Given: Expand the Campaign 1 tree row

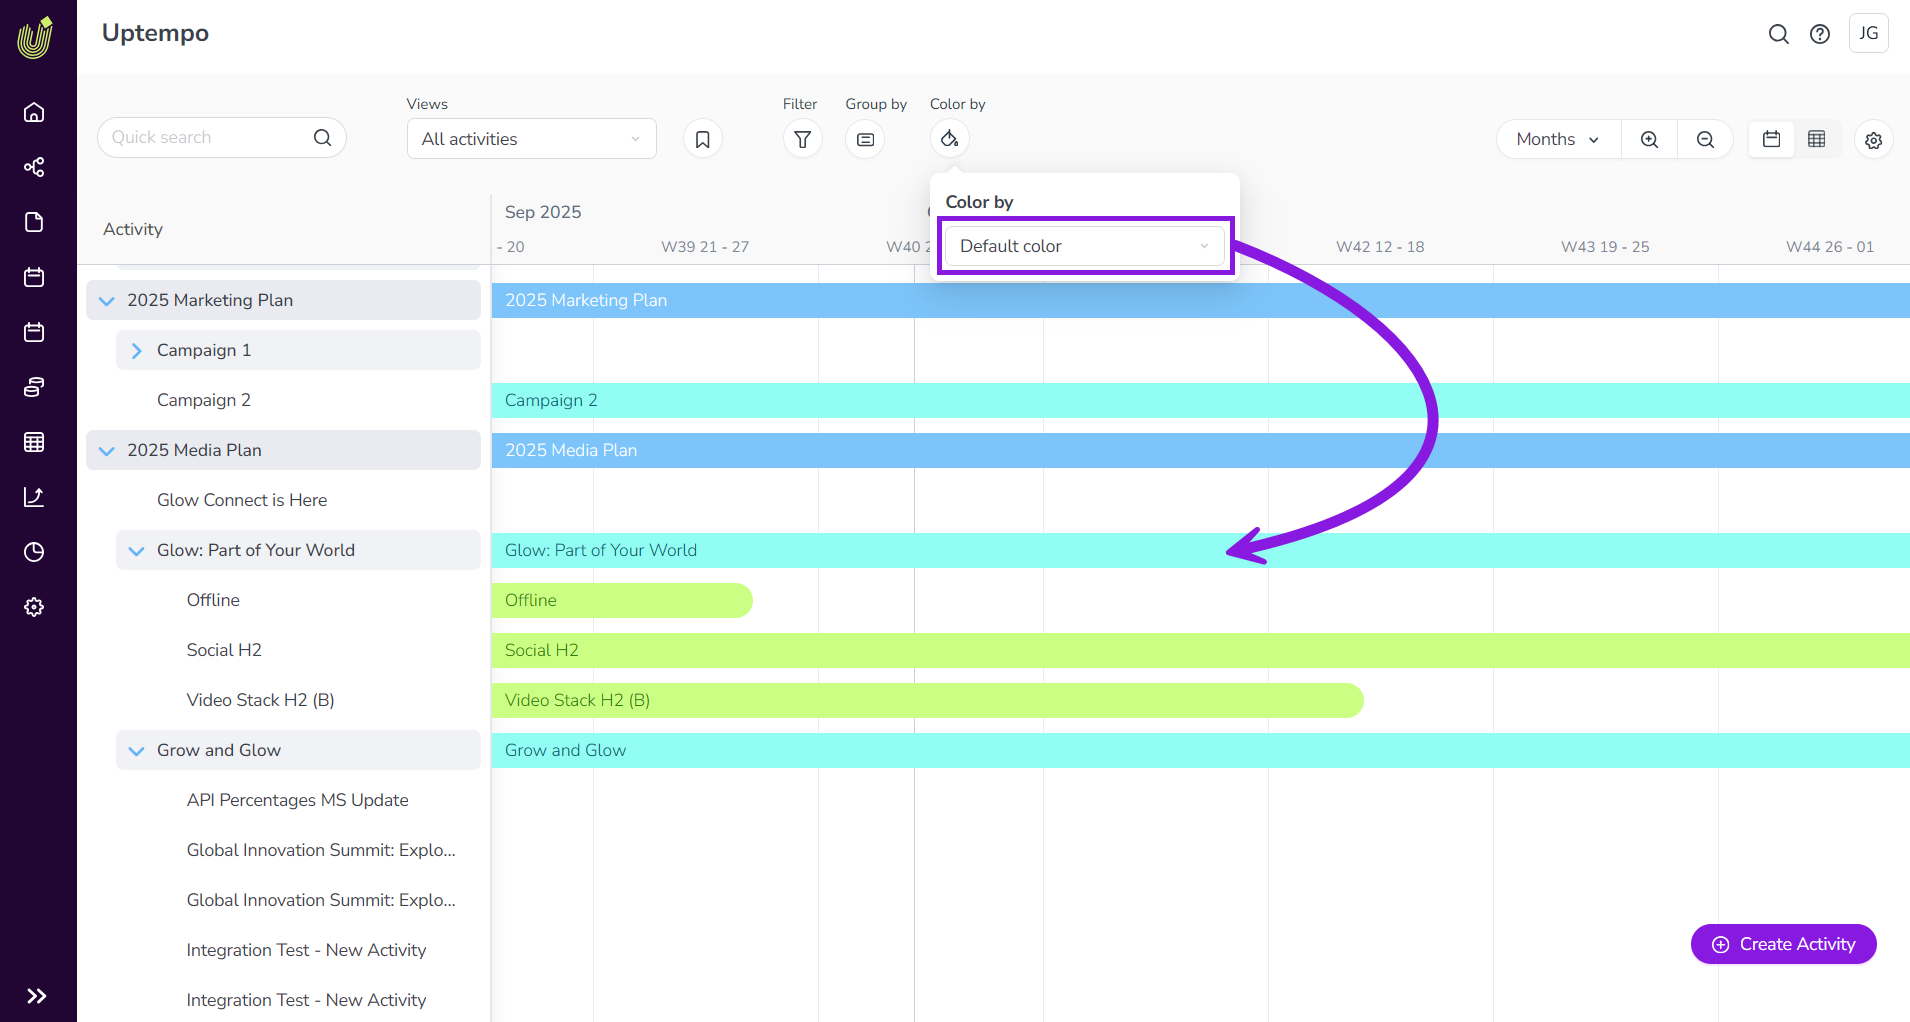Looking at the screenshot, I should click(x=137, y=350).
